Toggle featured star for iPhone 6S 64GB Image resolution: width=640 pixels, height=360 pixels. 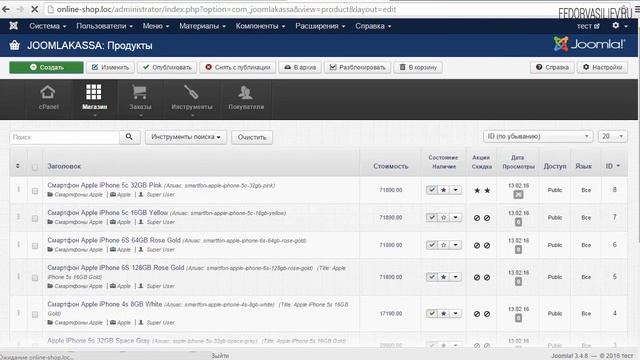[444, 245]
